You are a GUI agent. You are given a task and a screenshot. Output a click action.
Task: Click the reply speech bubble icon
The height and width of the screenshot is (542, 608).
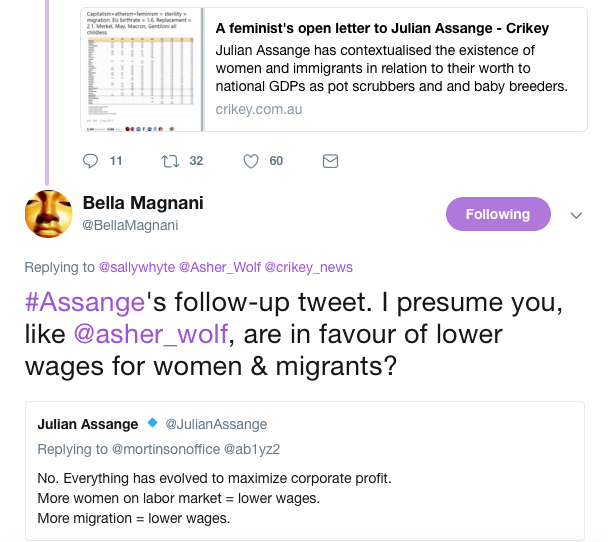click(90, 161)
